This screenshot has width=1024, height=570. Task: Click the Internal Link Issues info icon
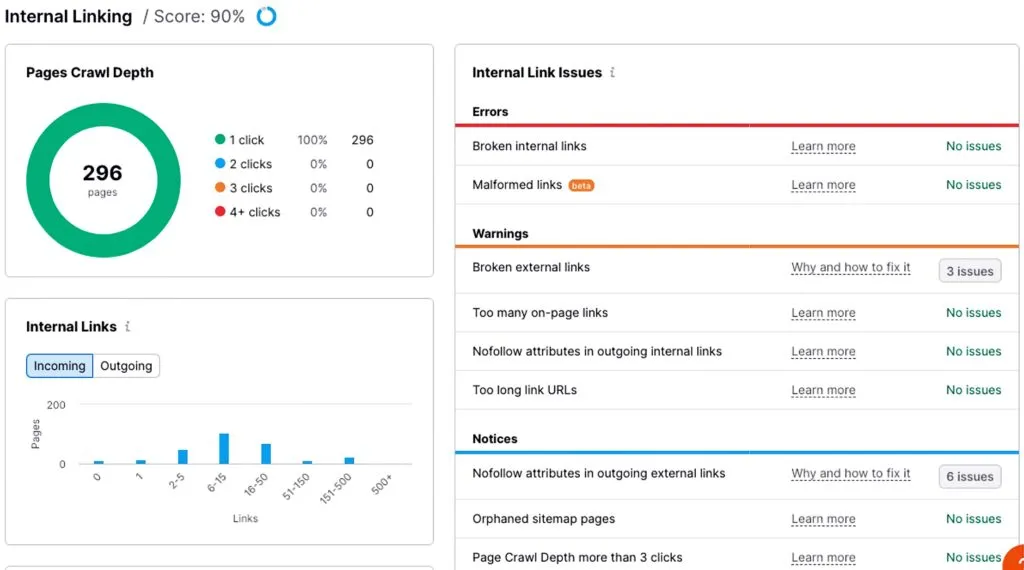point(612,72)
